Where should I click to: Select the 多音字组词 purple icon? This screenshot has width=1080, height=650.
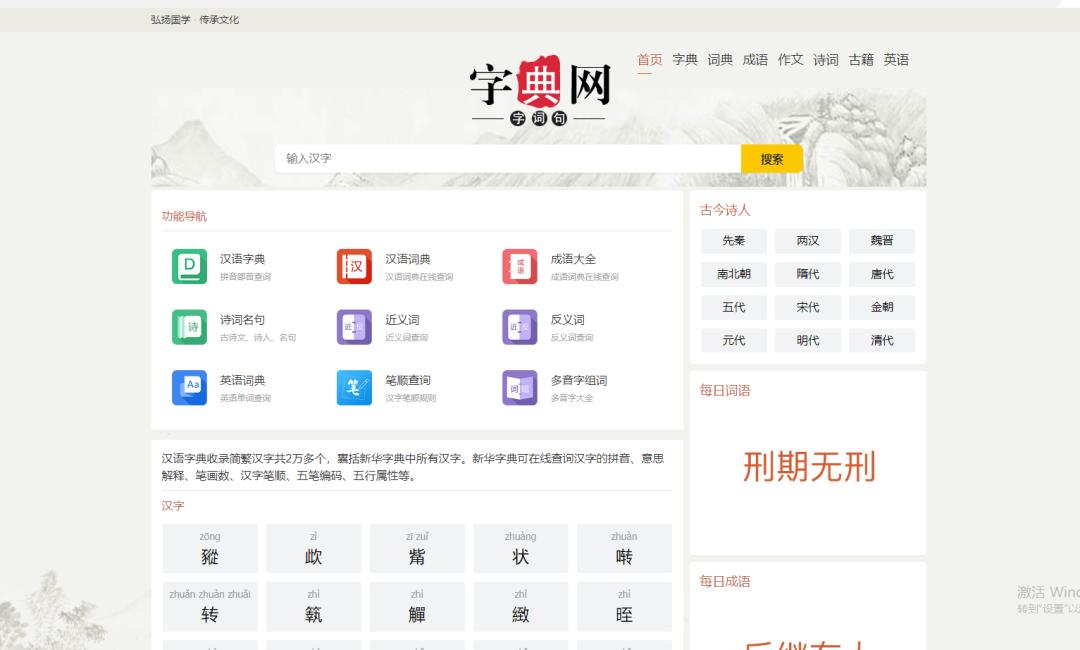(x=519, y=387)
